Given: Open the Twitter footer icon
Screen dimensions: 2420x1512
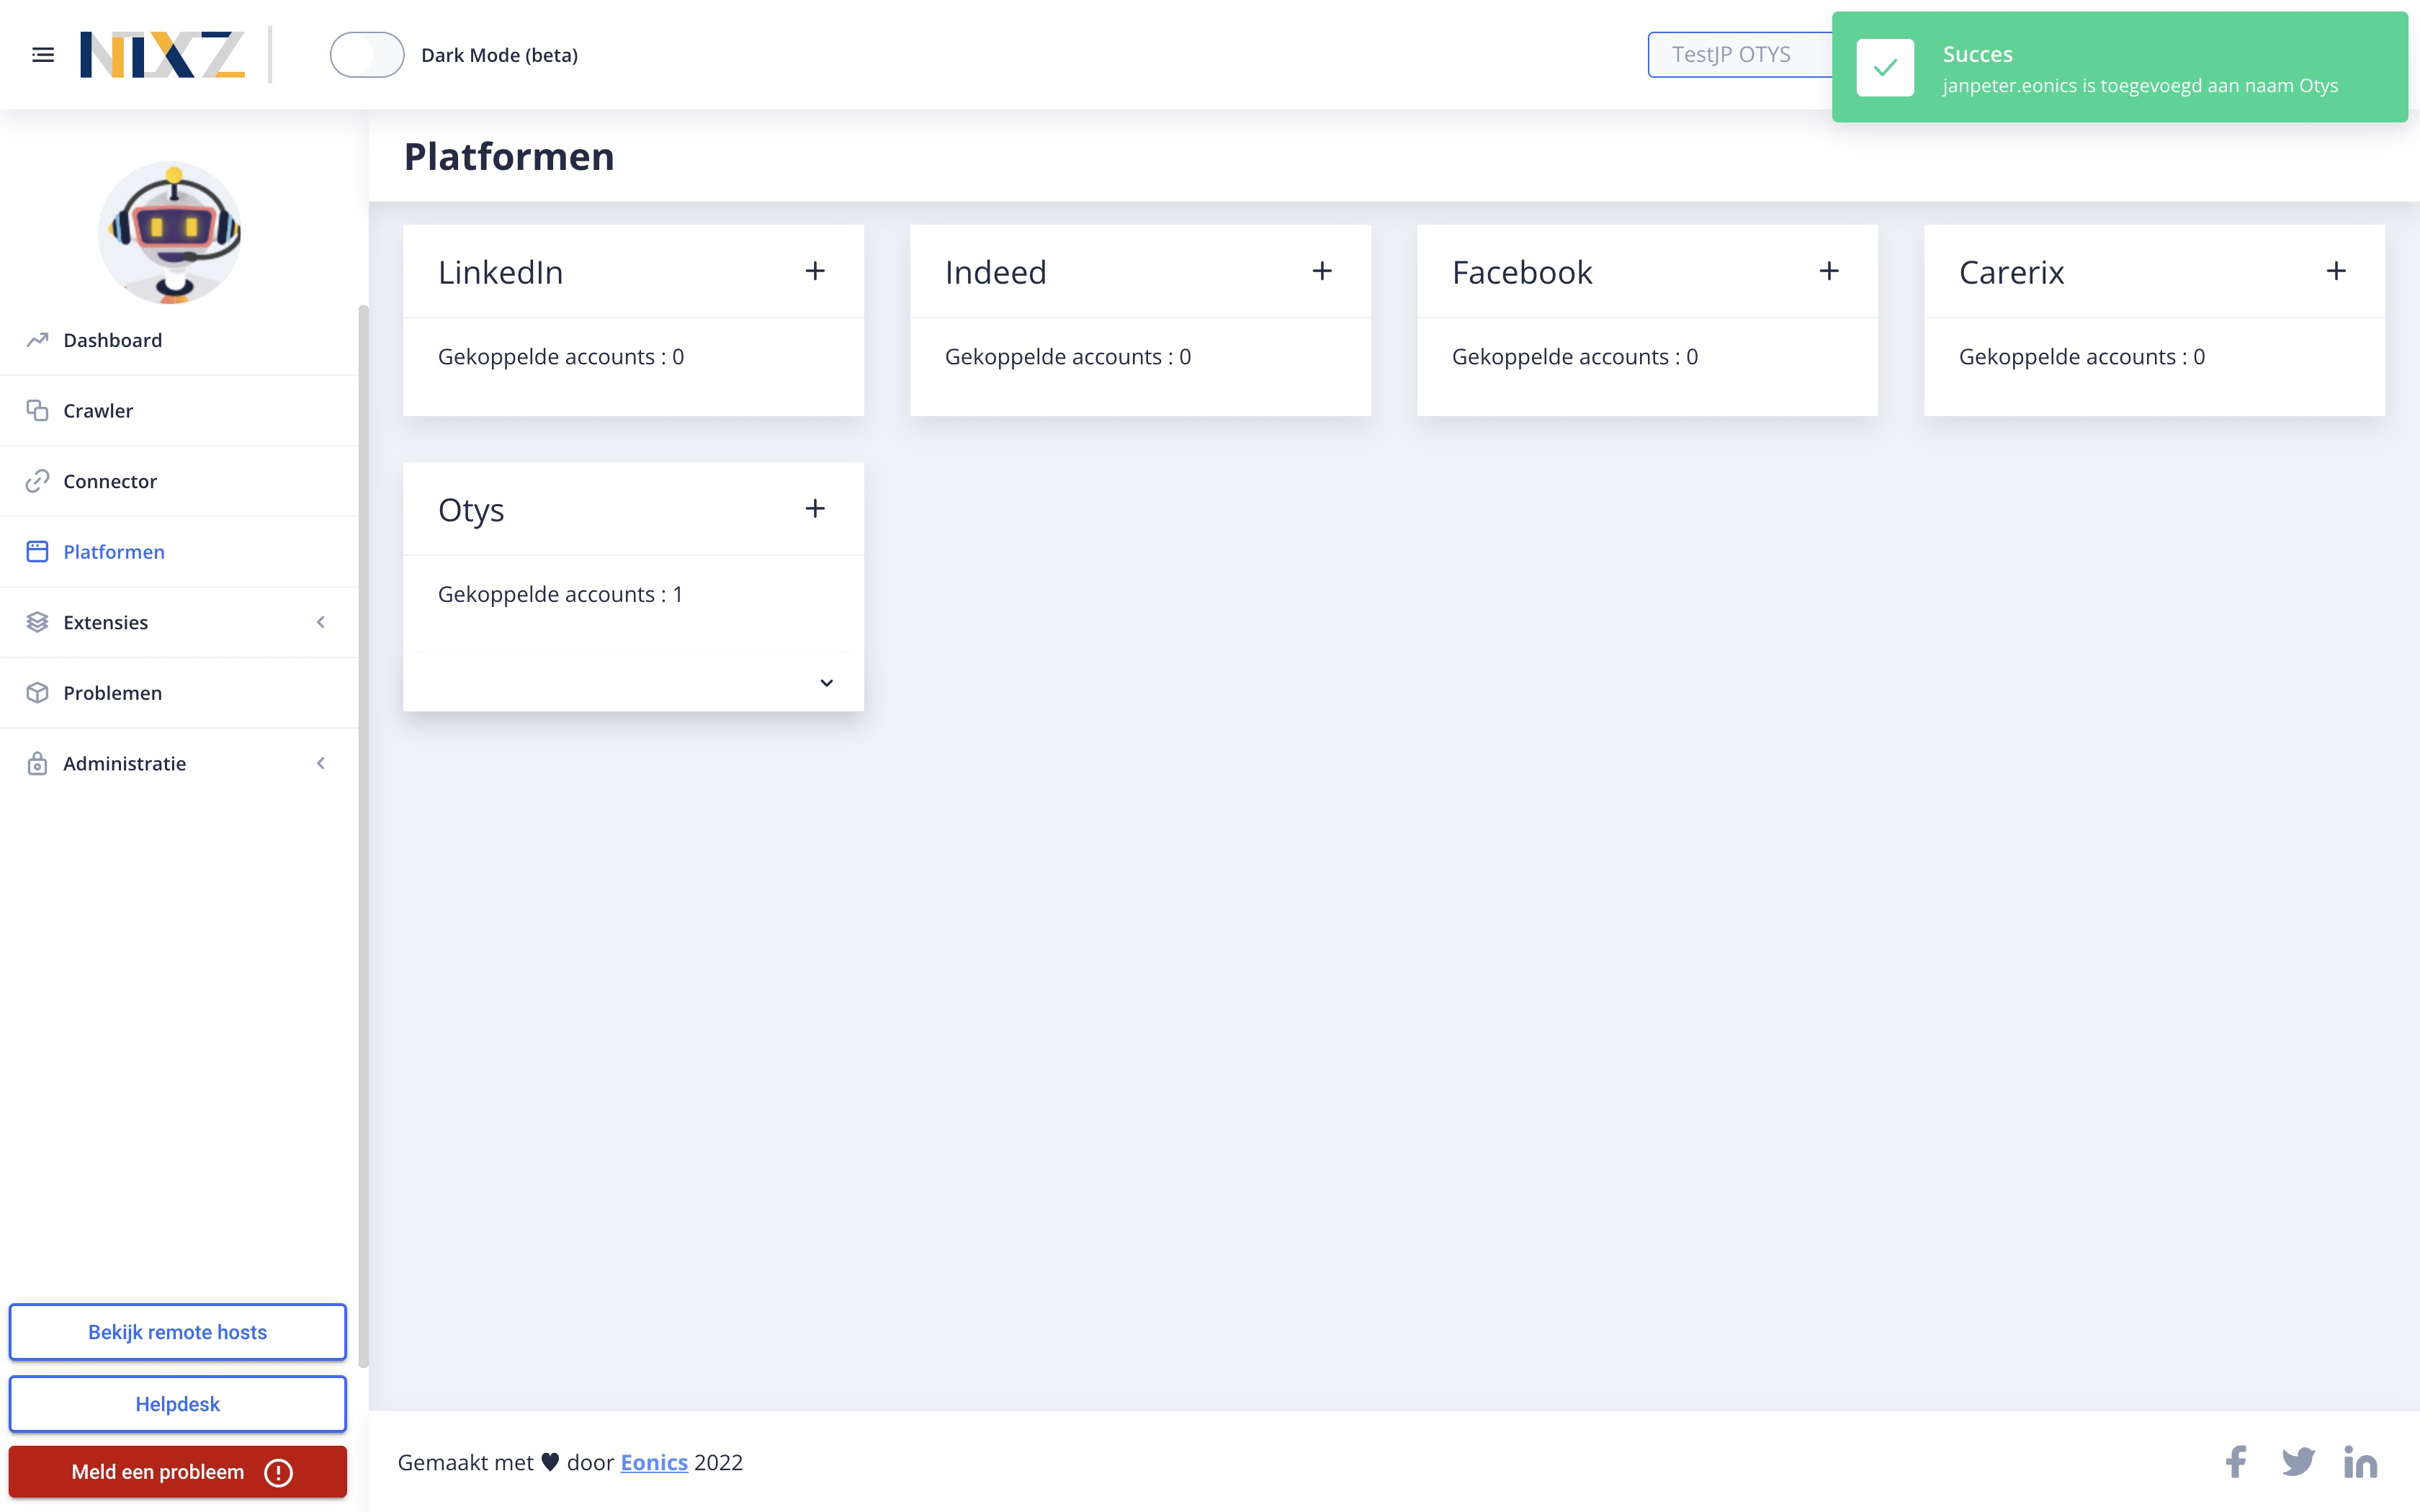Looking at the screenshot, I should (x=2298, y=1462).
